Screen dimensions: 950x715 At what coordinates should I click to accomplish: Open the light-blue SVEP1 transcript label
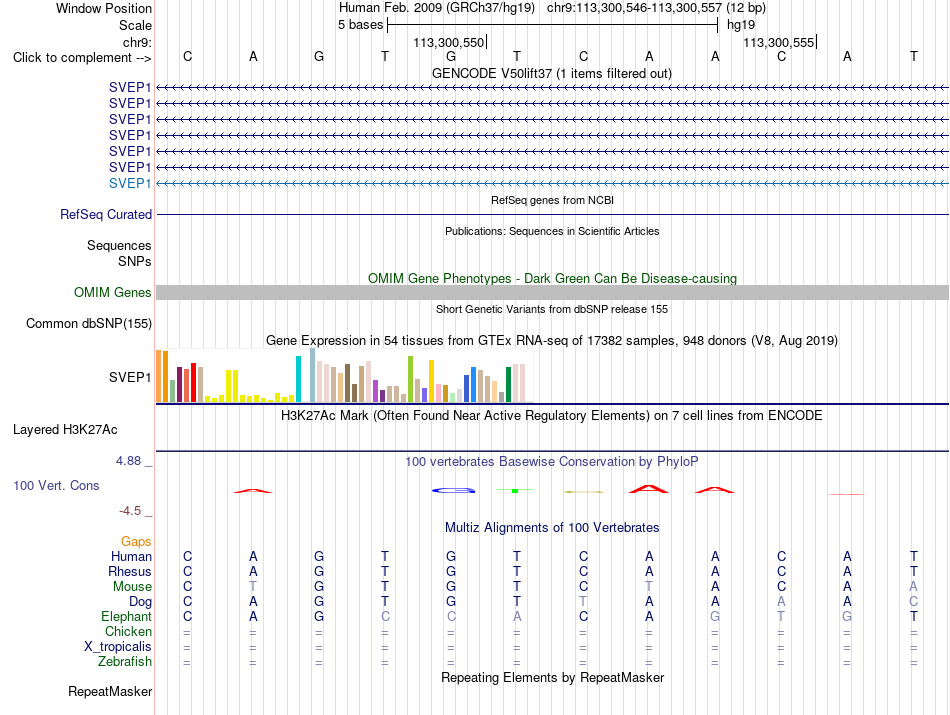point(130,183)
